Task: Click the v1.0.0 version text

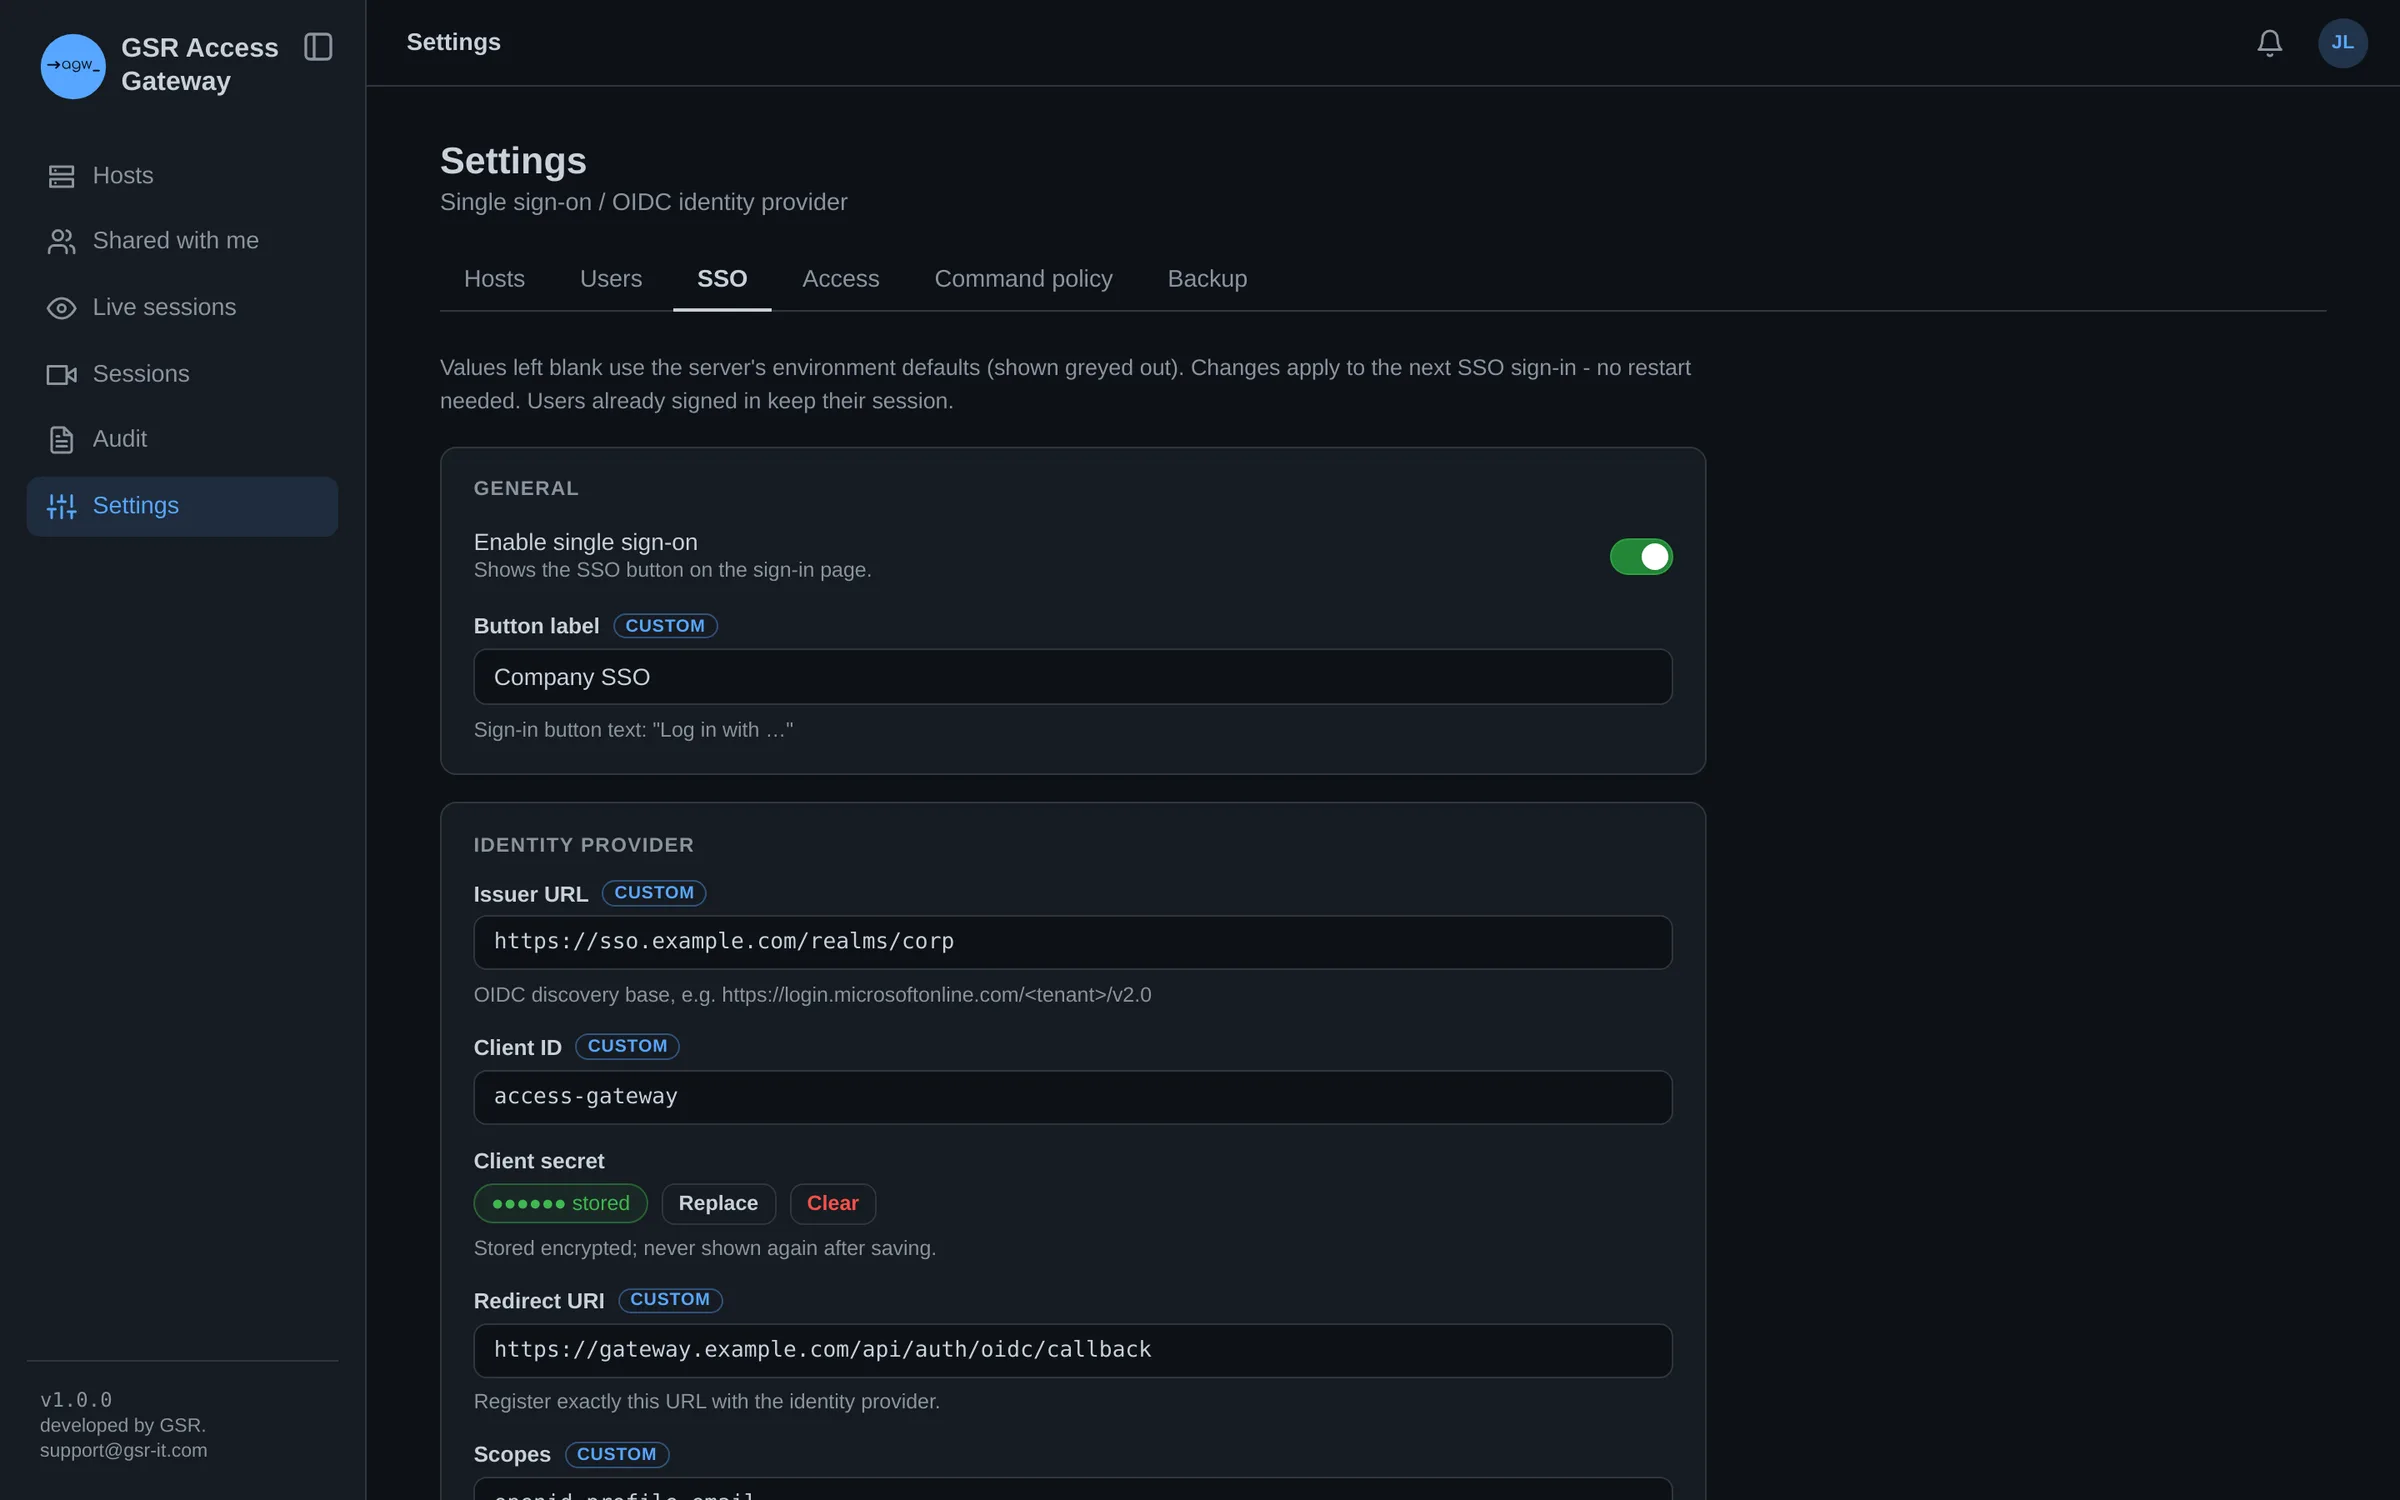Action: click(x=76, y=1399)
